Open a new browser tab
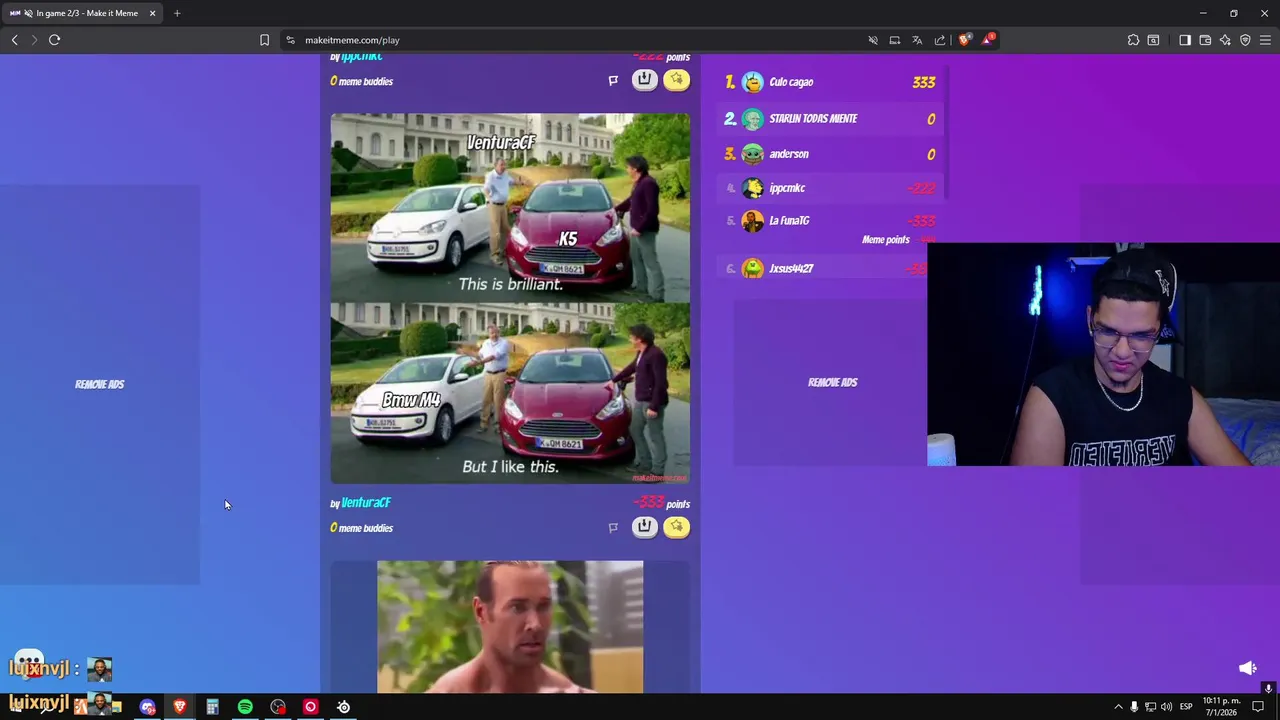Screen dimensions: 1280x720 click(x=177, y=13)
